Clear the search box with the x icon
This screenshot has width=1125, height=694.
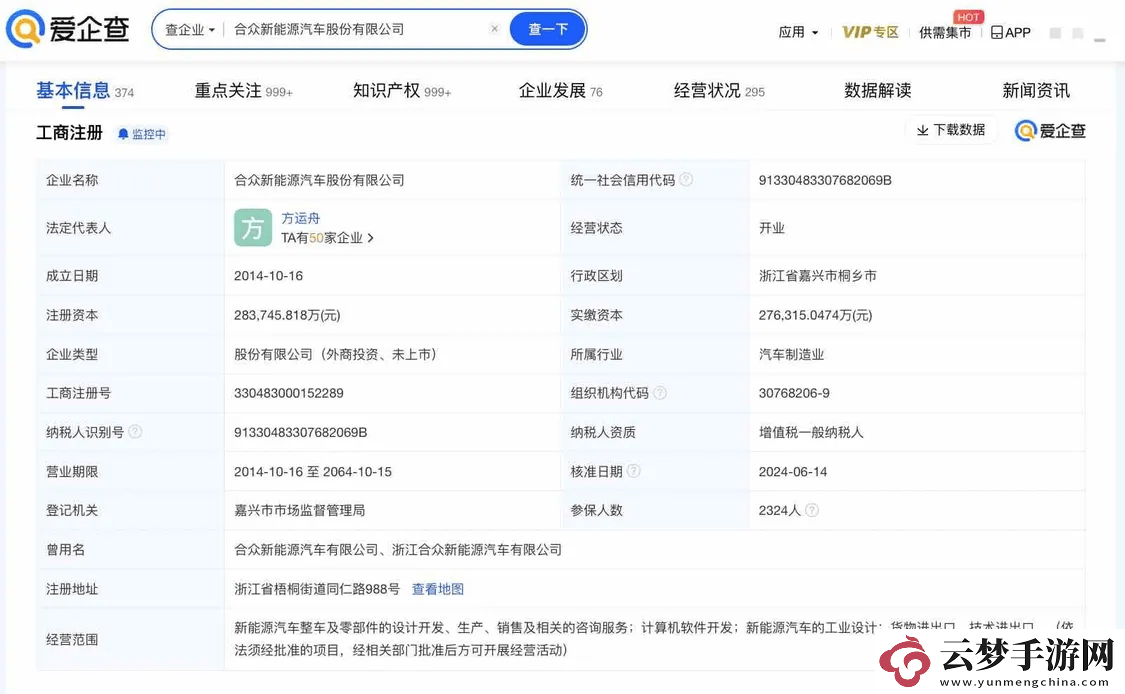[494, 29]
